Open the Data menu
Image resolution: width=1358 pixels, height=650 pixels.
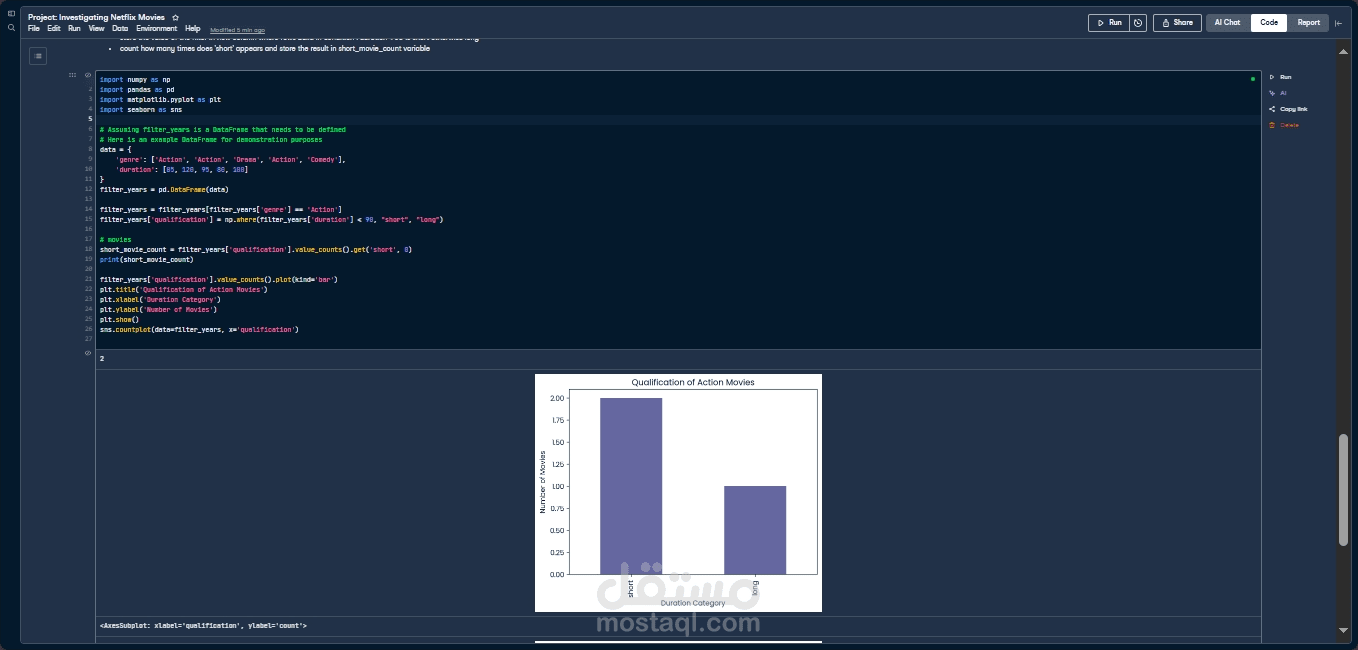120,29
